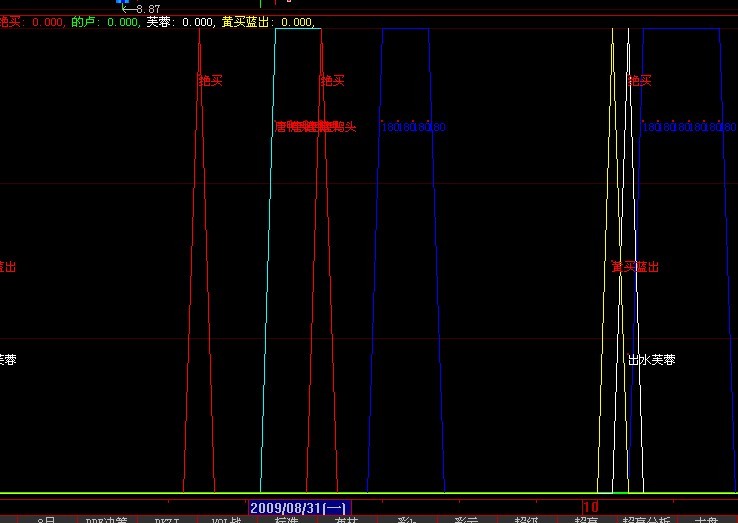Select the white 芙蓉 indicator legend

tap(180, 21)
